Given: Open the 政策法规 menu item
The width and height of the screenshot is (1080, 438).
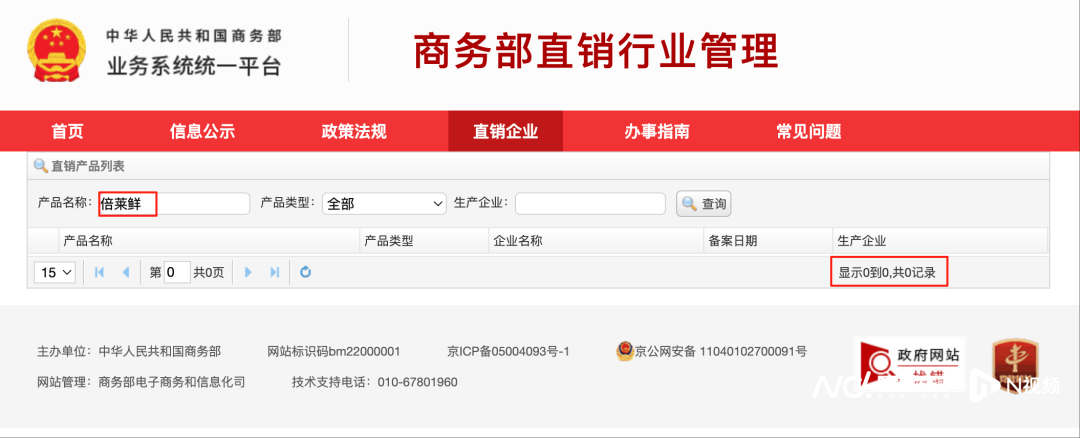Looking at the screenshot, I should tap(353, 131).
